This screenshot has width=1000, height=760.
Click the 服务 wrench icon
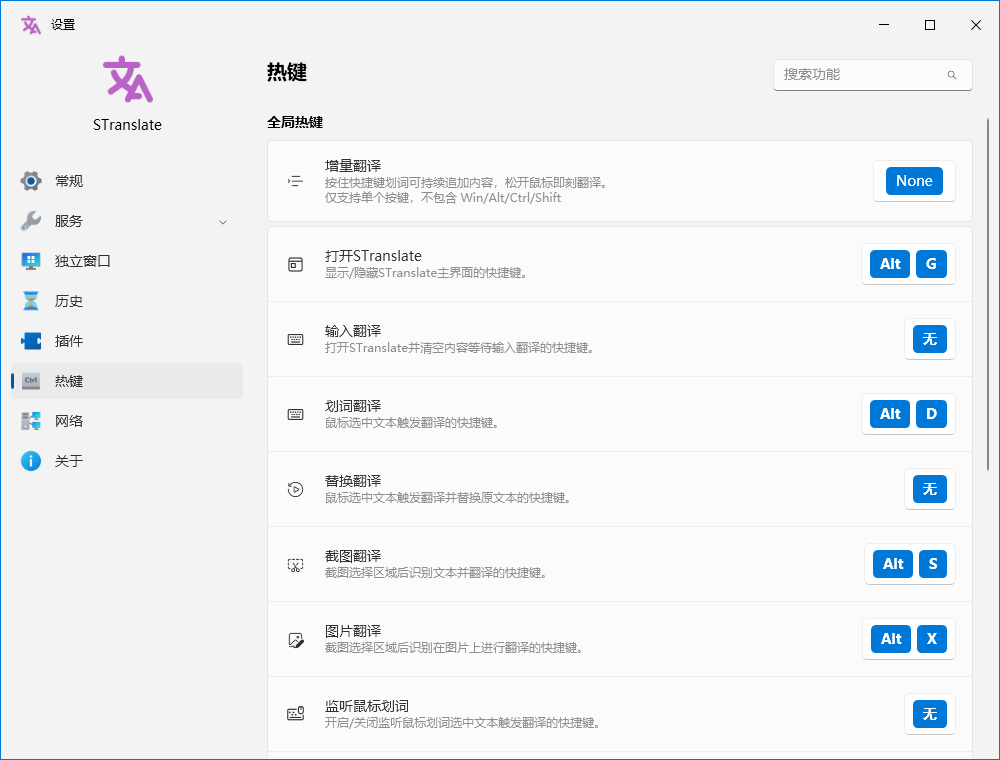31,221
